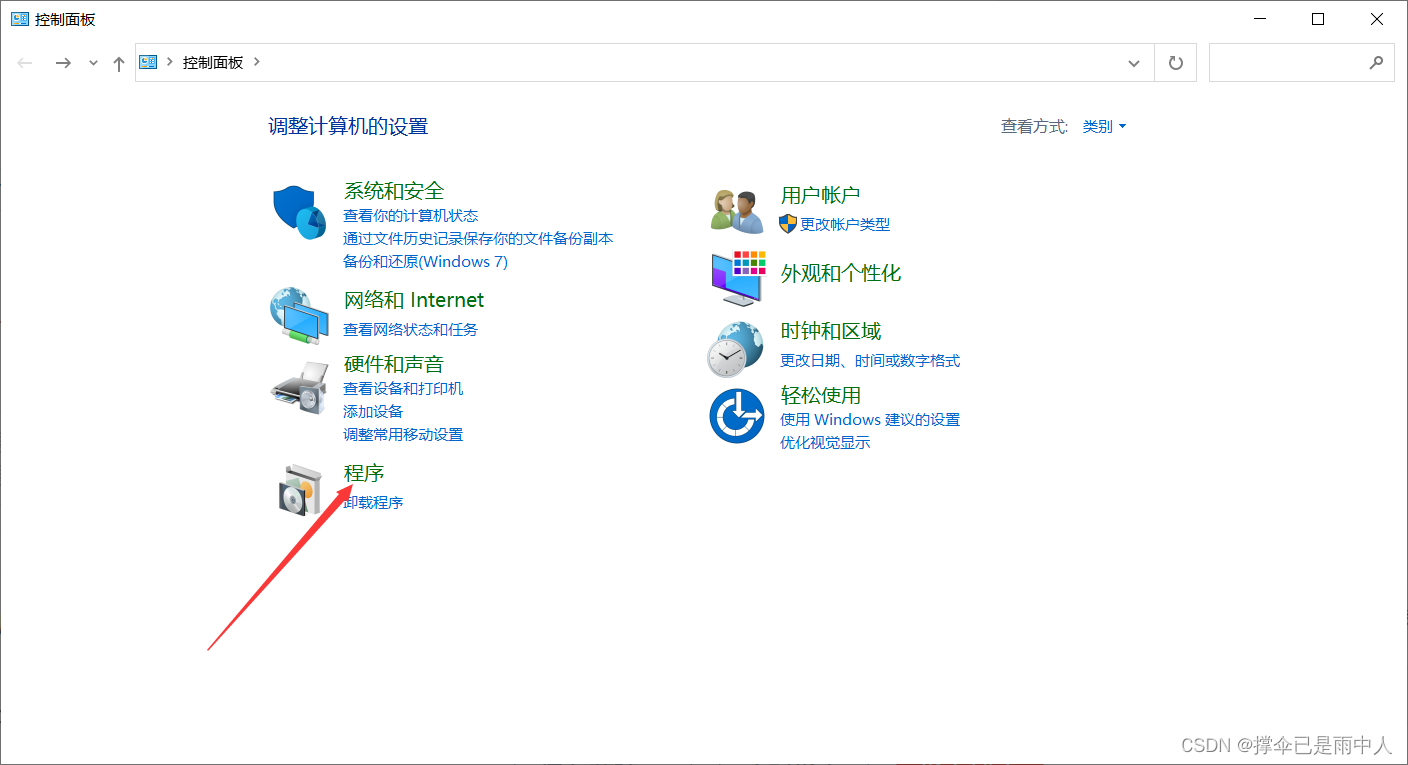Open 备份和还原(Windows 7) link
The height and width of the screenshot is (765, 1408).
[x=426, y=262]
